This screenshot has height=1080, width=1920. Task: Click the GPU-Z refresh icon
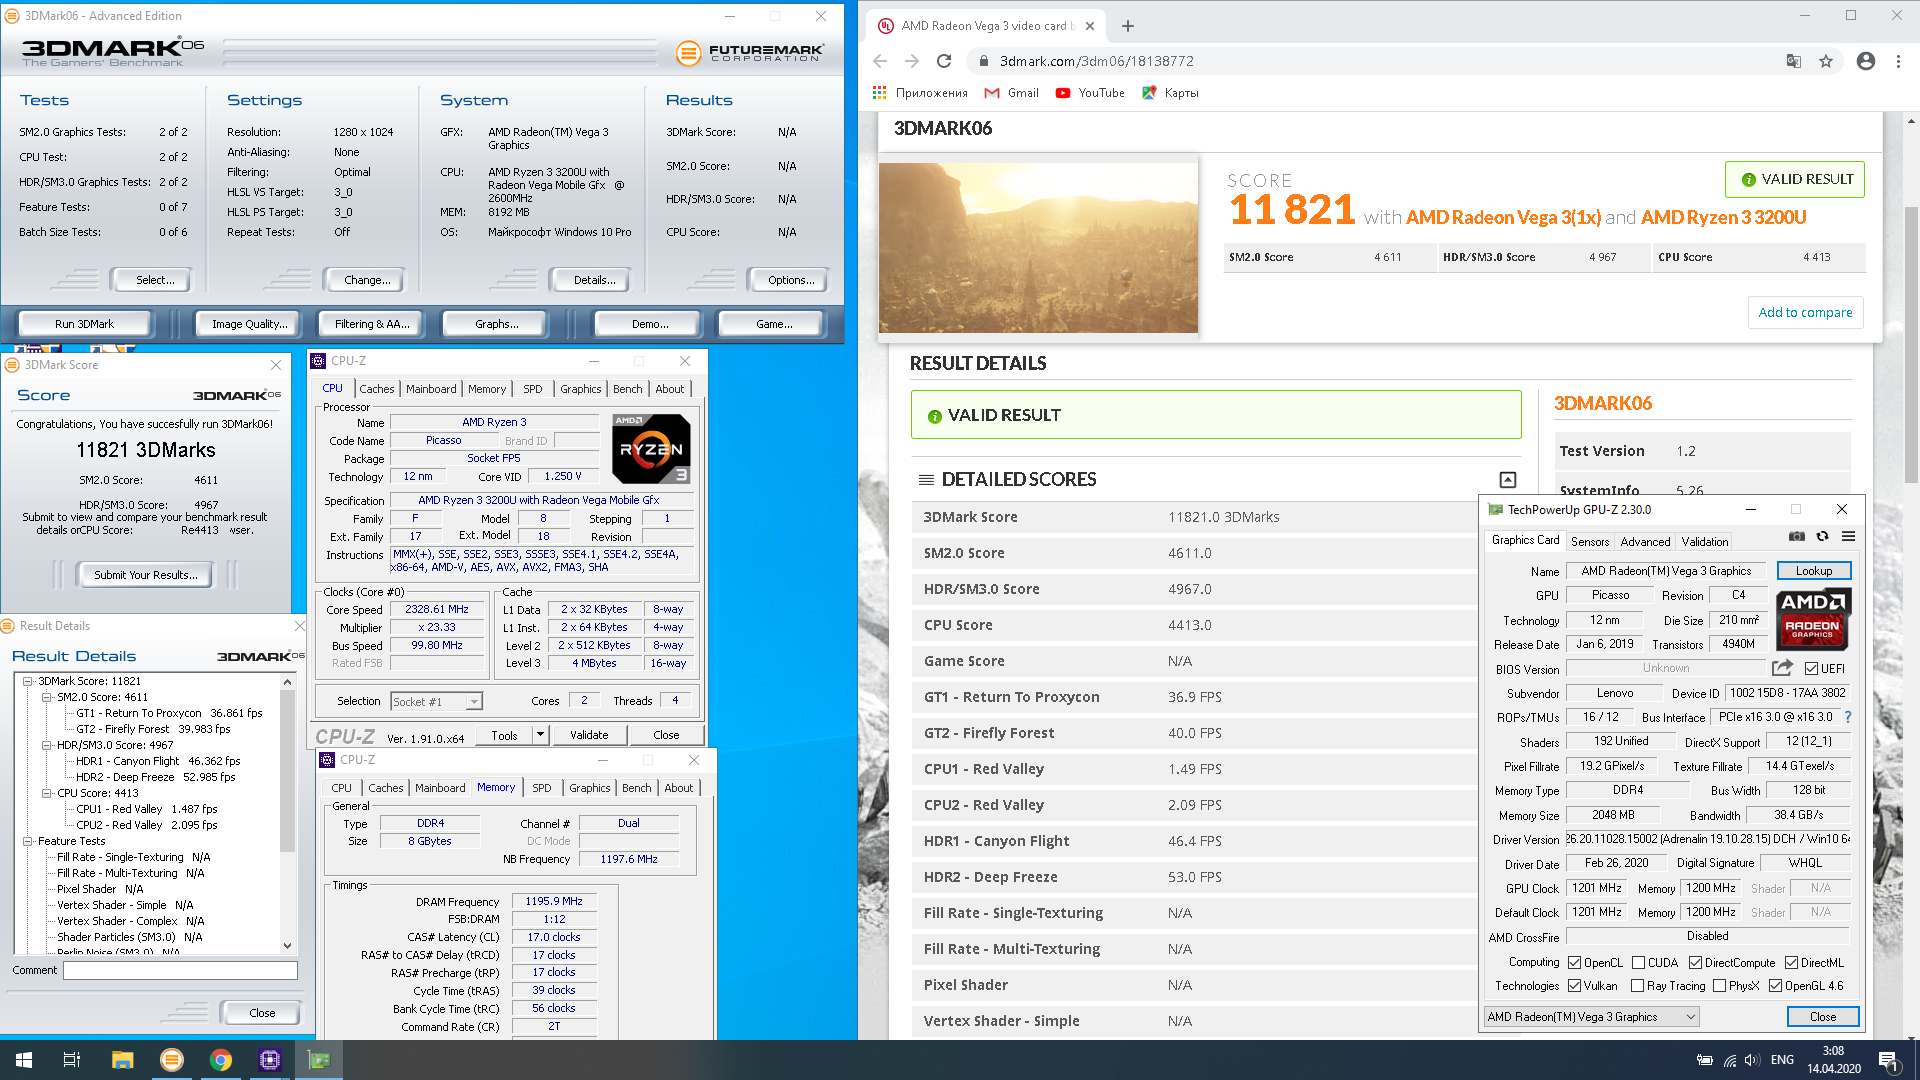[x=1822, y=537]
